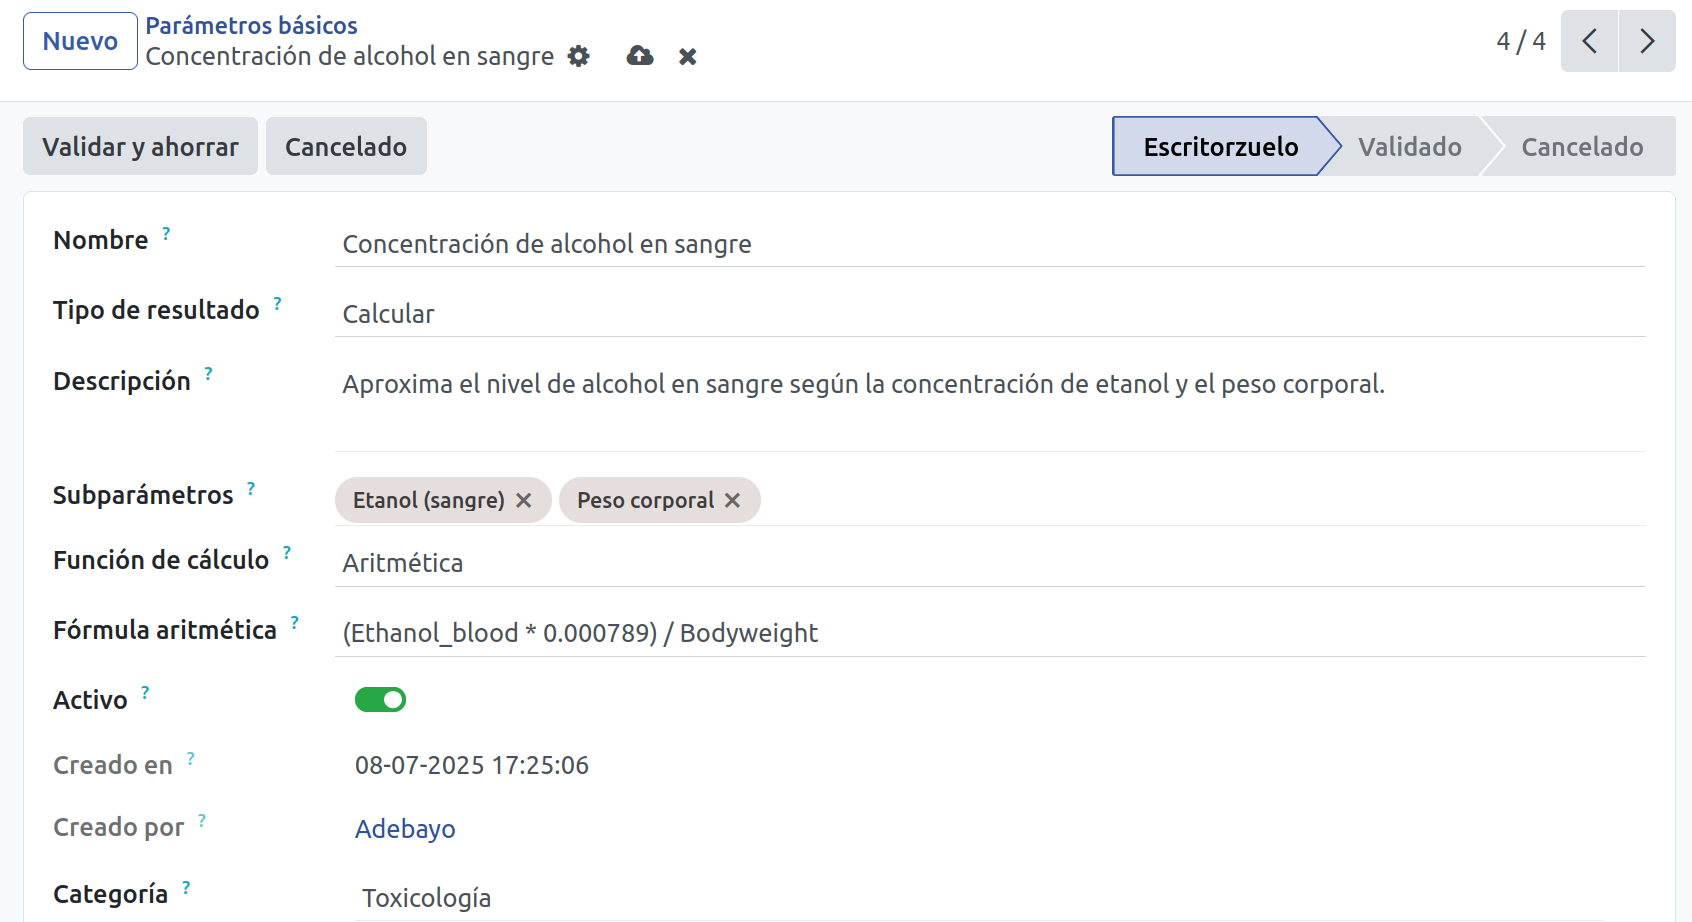Open the Tipo de resultado dropdown
1692x922 pixels.
point(990,314)
